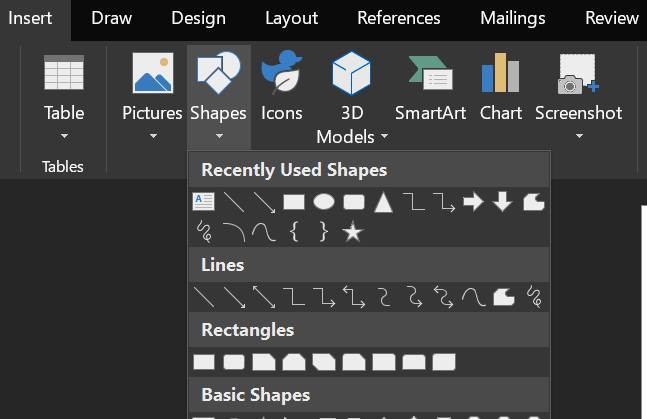Choose the Isosceles Triangle shape
Image resolution: width=647 pixels, height=419 pixels.
pyautogui.click(x=383, y=203)
